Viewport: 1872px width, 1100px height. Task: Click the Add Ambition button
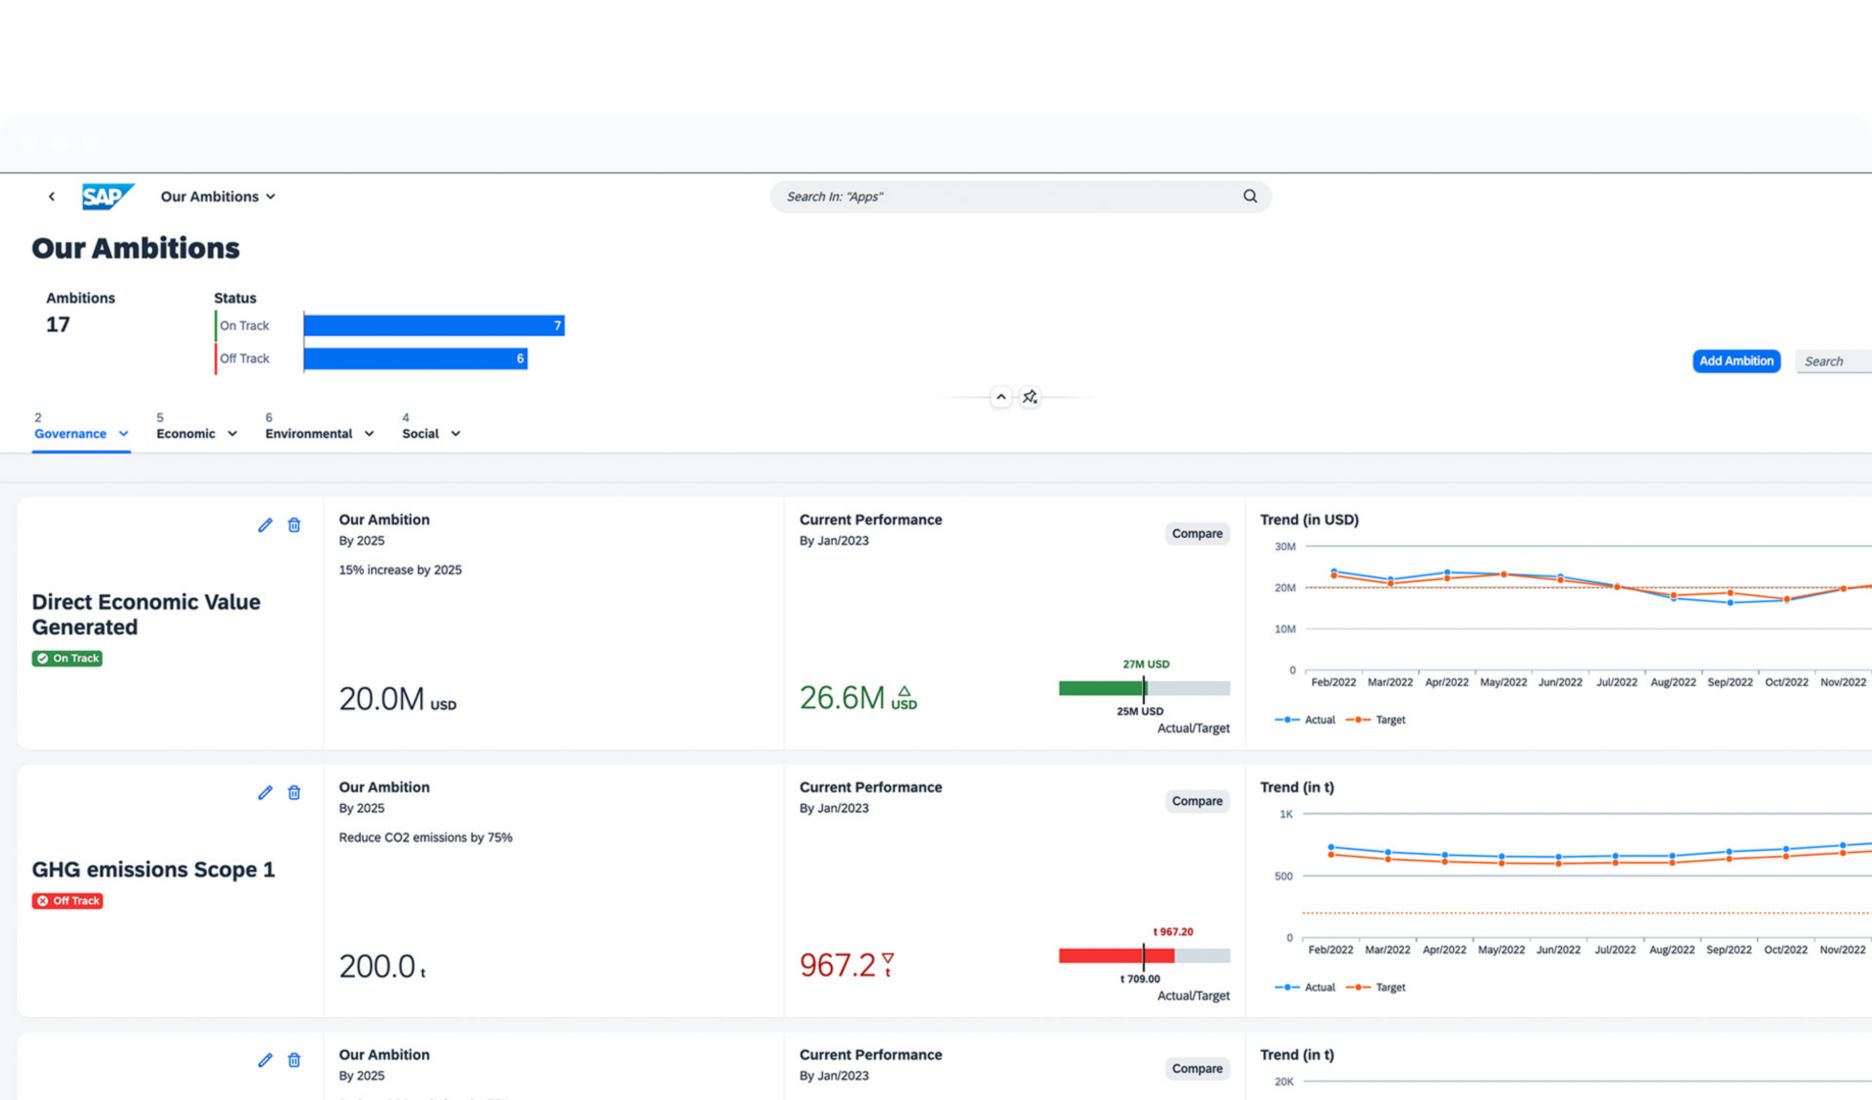point(1736,361)
